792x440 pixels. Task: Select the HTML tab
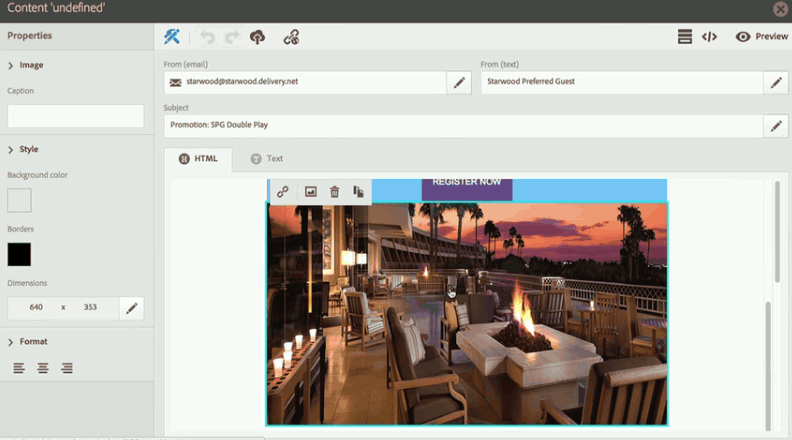(x=198, y=159)
